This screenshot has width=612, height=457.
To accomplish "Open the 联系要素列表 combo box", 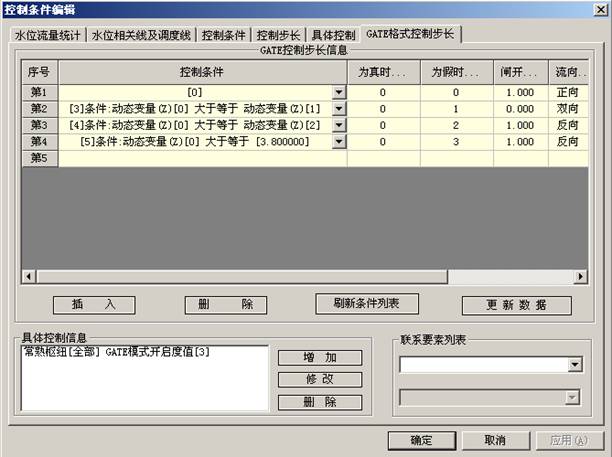I will 574,366.
